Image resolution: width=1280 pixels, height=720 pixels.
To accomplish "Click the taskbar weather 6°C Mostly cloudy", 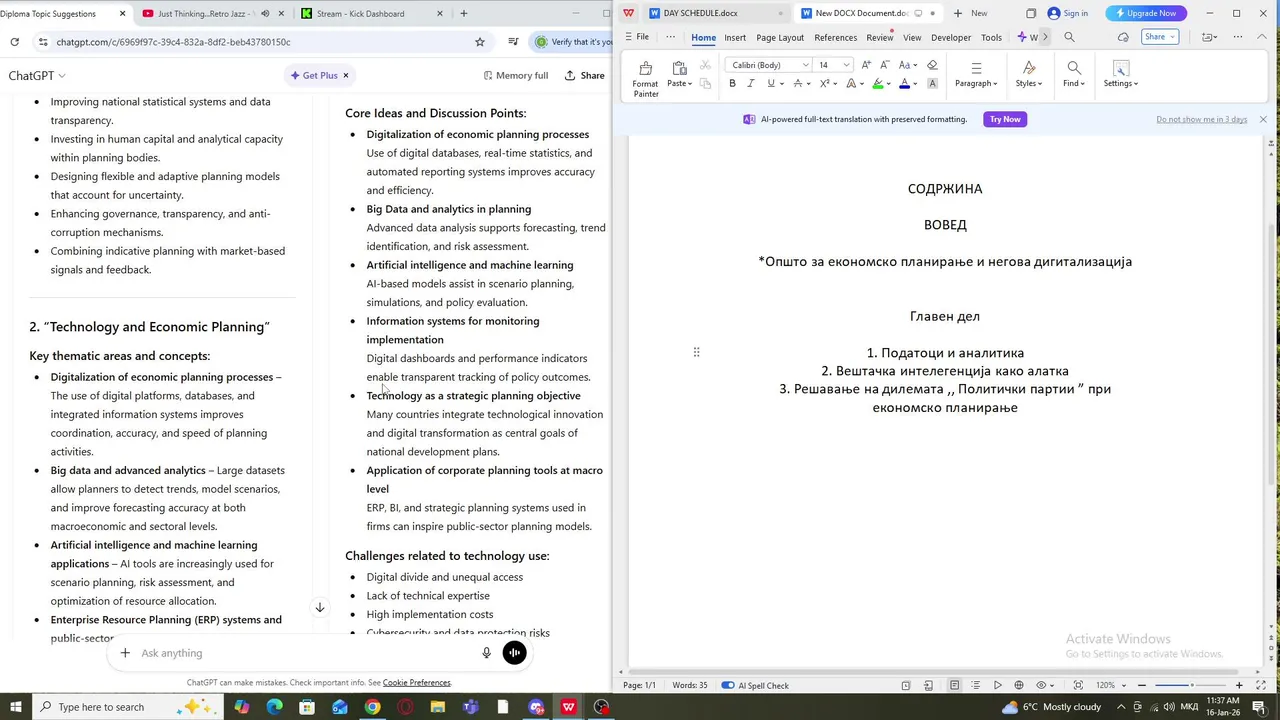I will [1051, 707].
